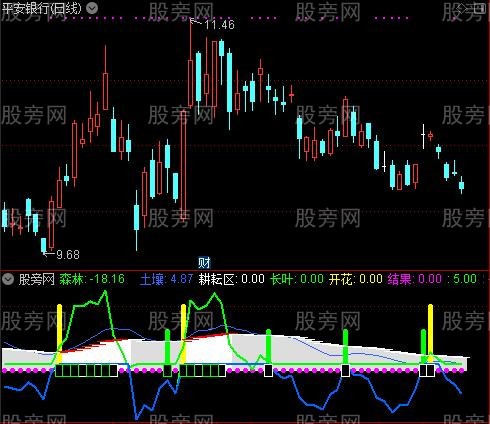490x424 pixels.
Task: Select the 结果: 0.00 indicator value
Action: pyautogui.click(x=414, y=279)
